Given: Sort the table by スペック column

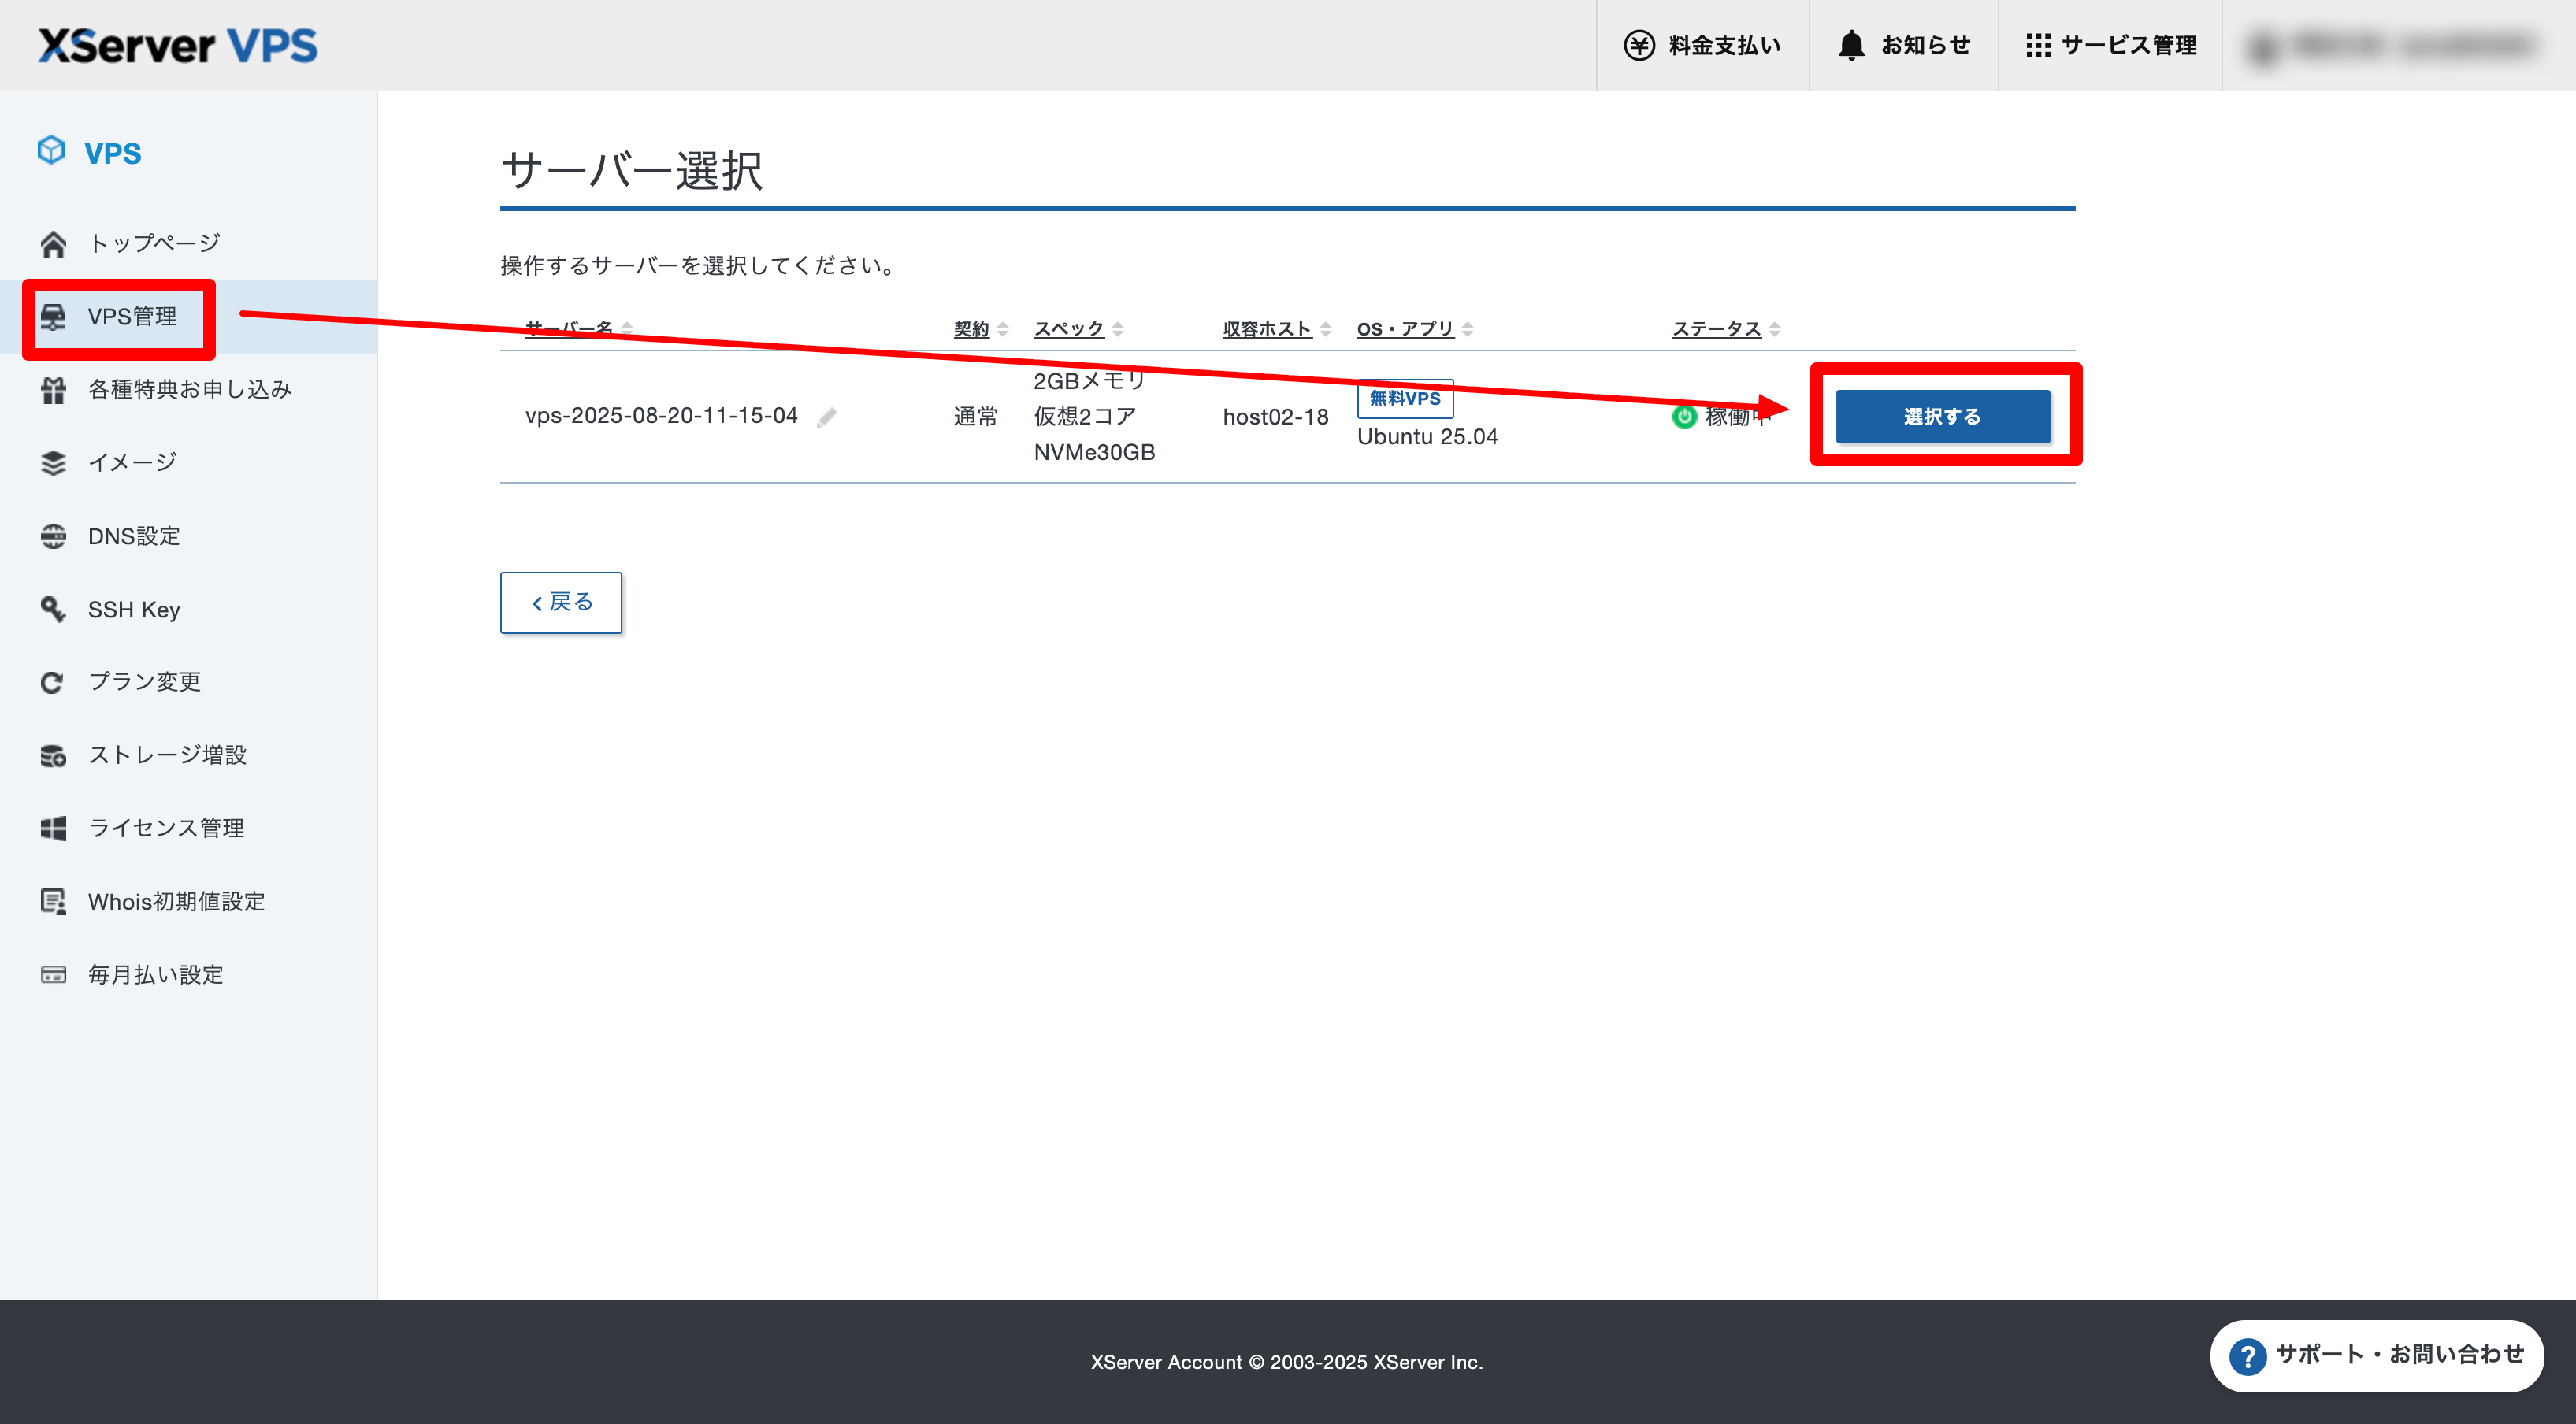Looking at the screenshot, I should 1069,328.
